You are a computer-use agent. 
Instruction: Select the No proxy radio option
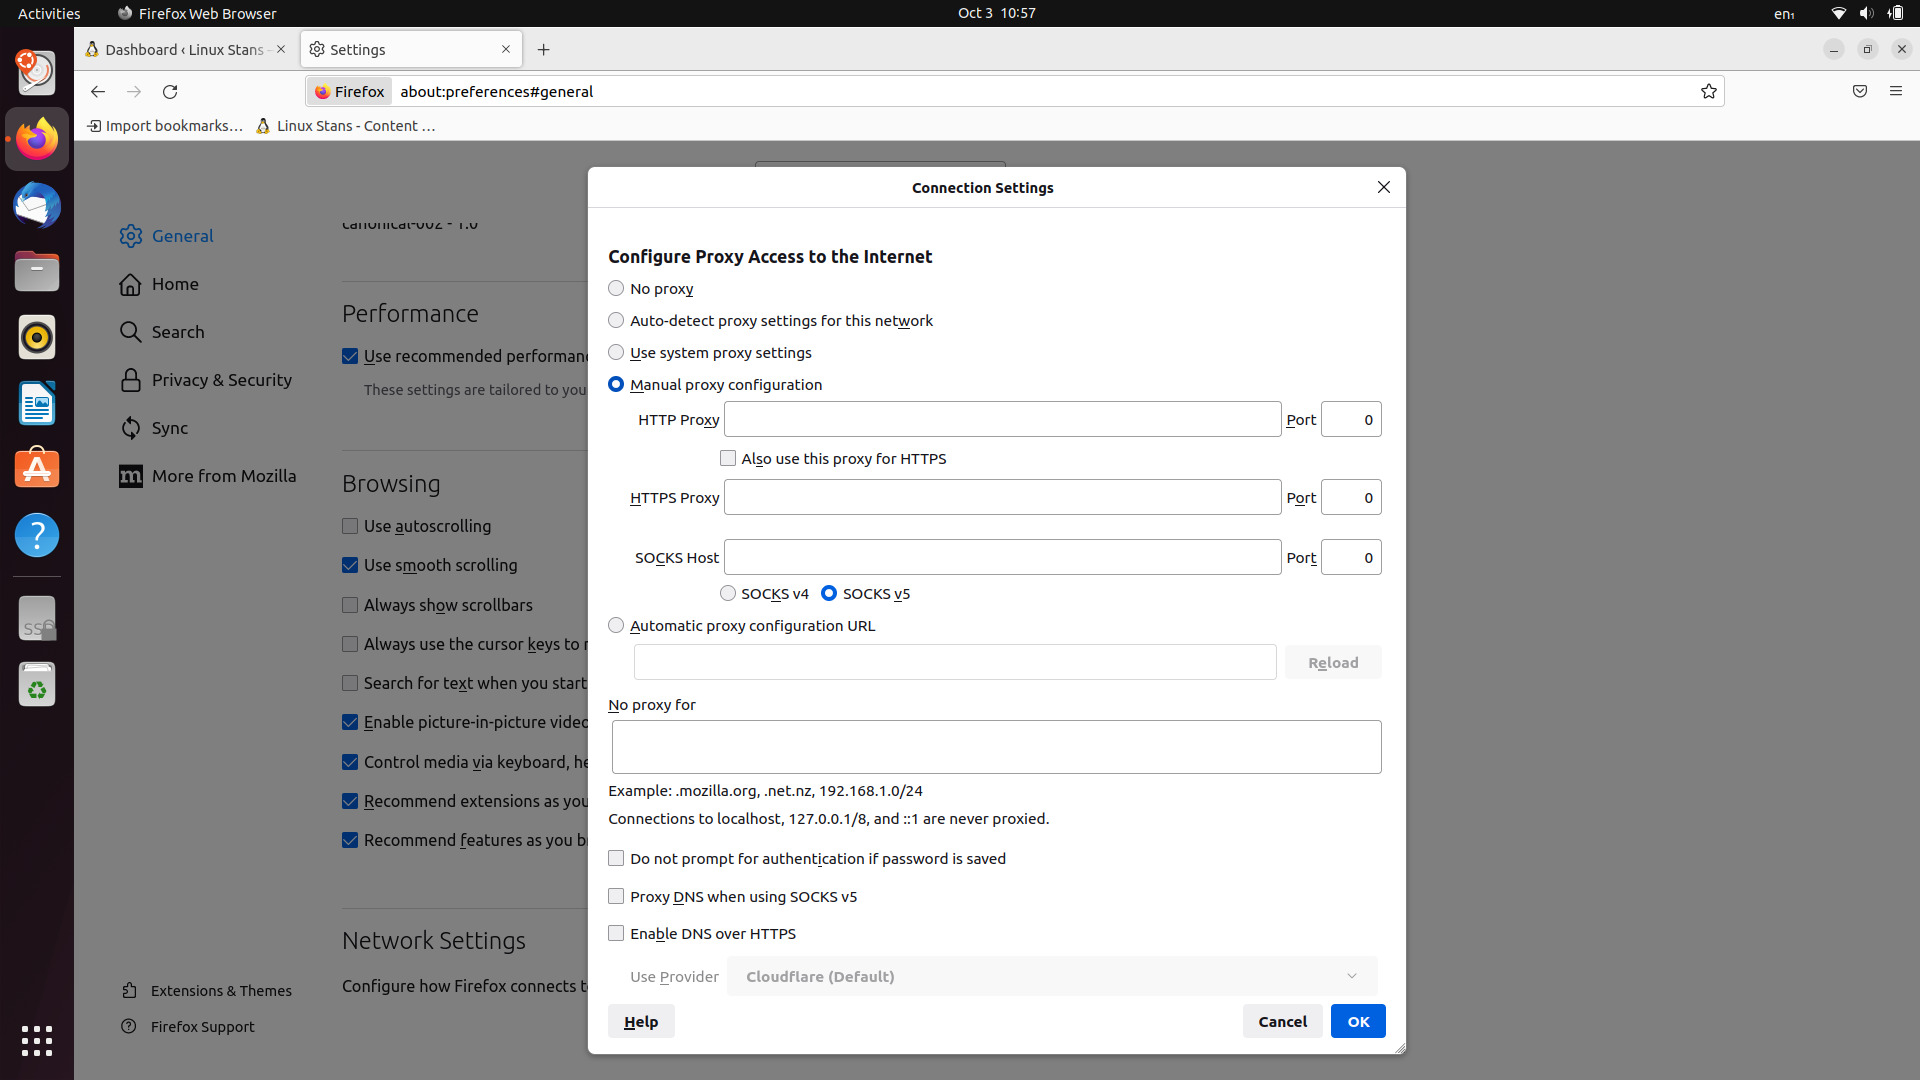[616, 288]
